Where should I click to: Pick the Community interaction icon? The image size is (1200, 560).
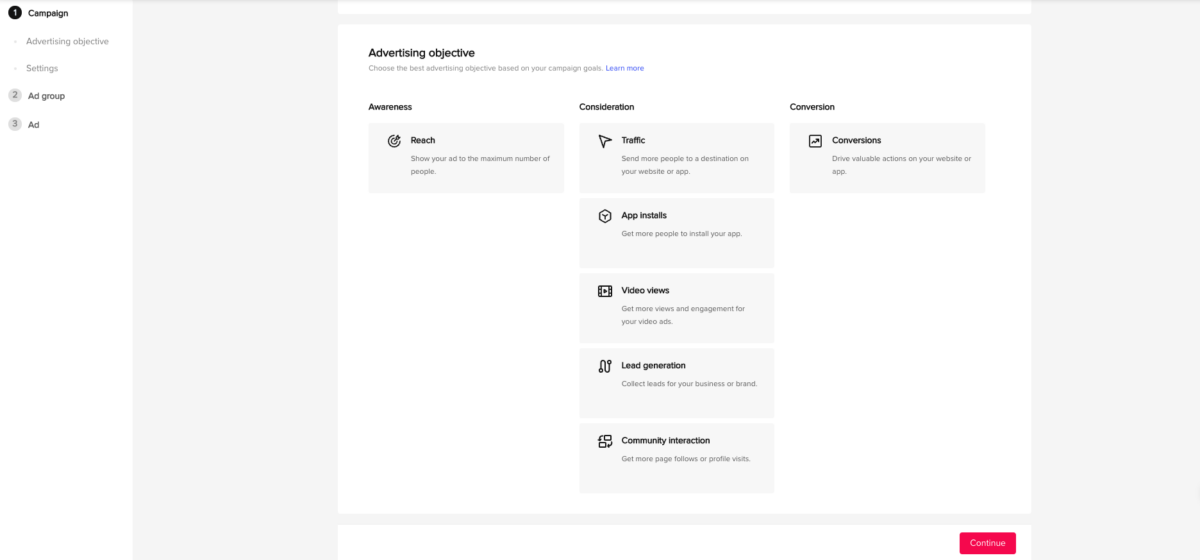pos(605,441)
